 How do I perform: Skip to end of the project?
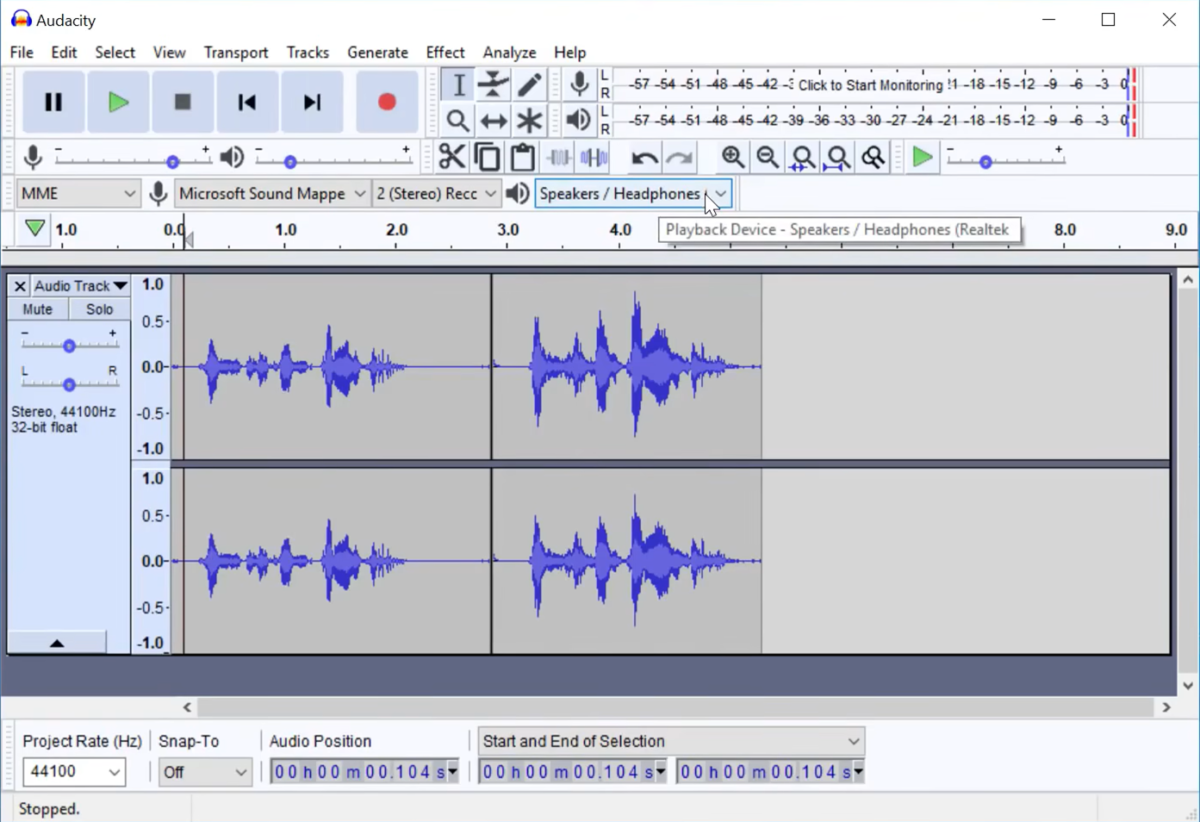312,102
